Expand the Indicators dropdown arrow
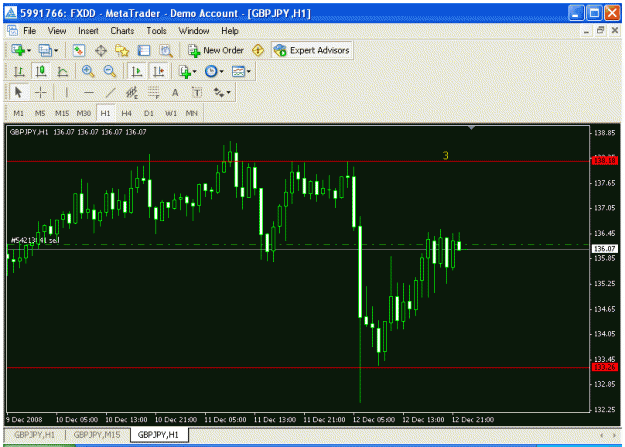625x447 pixels. (x=195, y=72)
